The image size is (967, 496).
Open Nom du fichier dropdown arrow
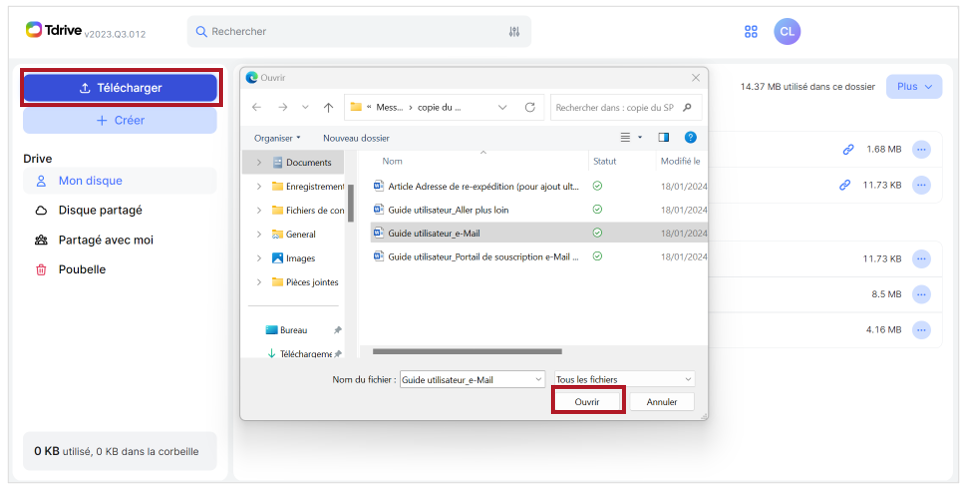click(x=539, y=379)
